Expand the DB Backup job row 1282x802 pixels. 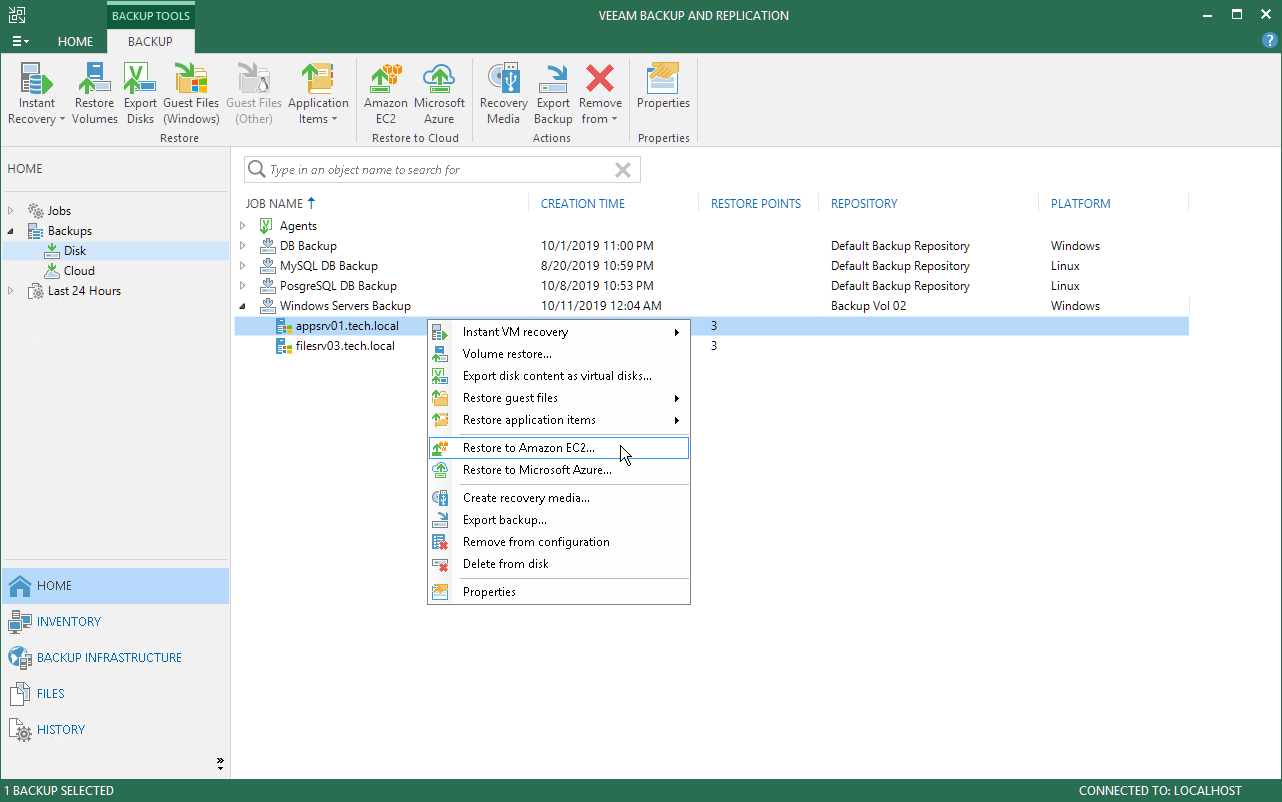pos(242,246)
